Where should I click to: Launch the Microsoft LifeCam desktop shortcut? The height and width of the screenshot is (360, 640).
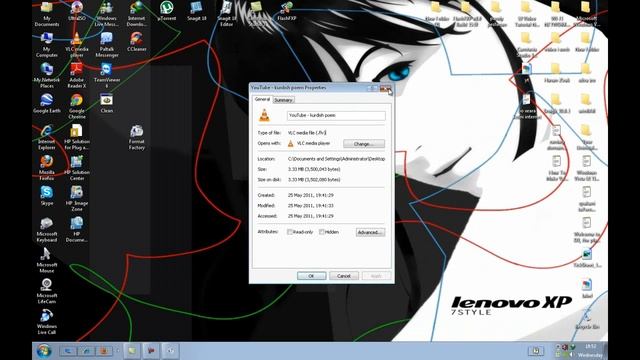47,291
